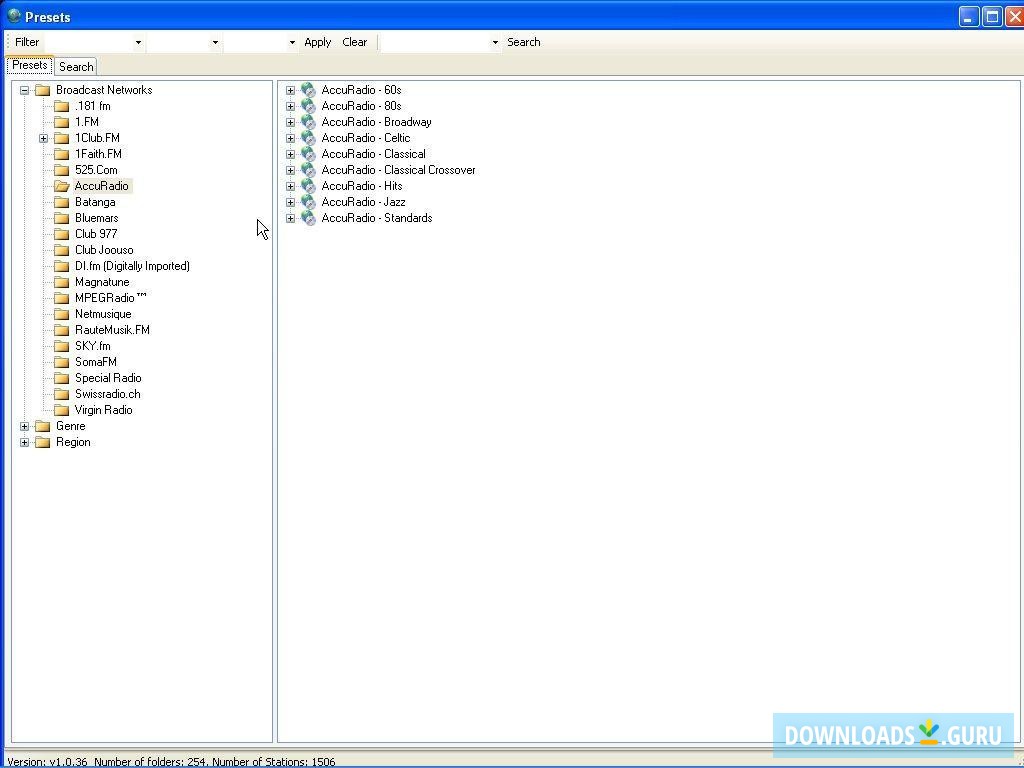This screenshot has height=768, width=1024.
Task: Select the SKY.fm folder
Action: tap(93, 346)
